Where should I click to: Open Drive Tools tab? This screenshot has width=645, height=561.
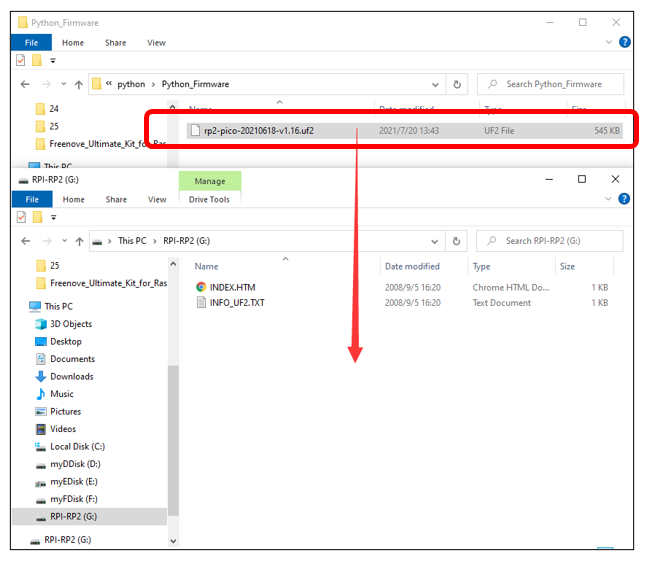pos(209,199)
